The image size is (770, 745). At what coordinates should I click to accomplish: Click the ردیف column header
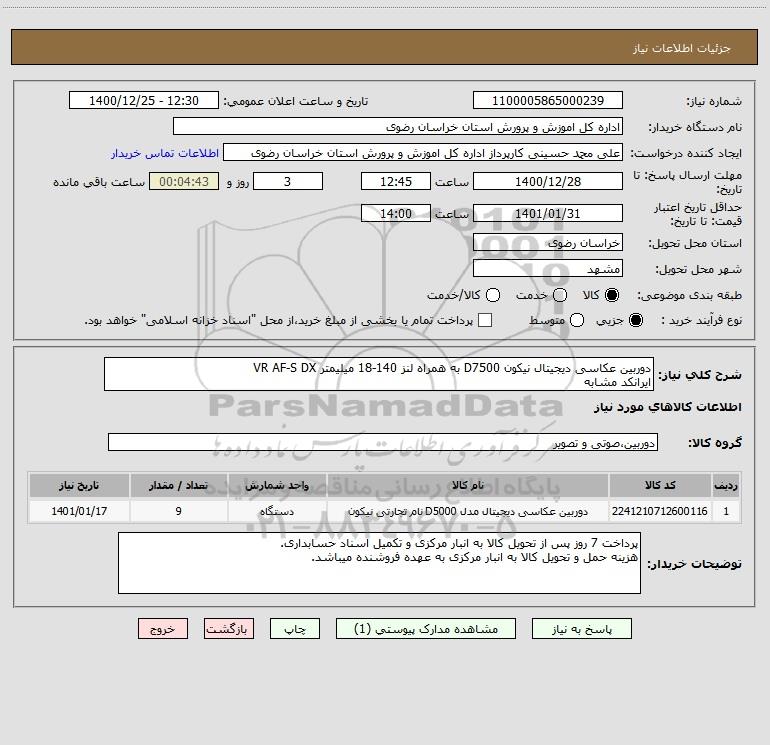tap(726, 485)
